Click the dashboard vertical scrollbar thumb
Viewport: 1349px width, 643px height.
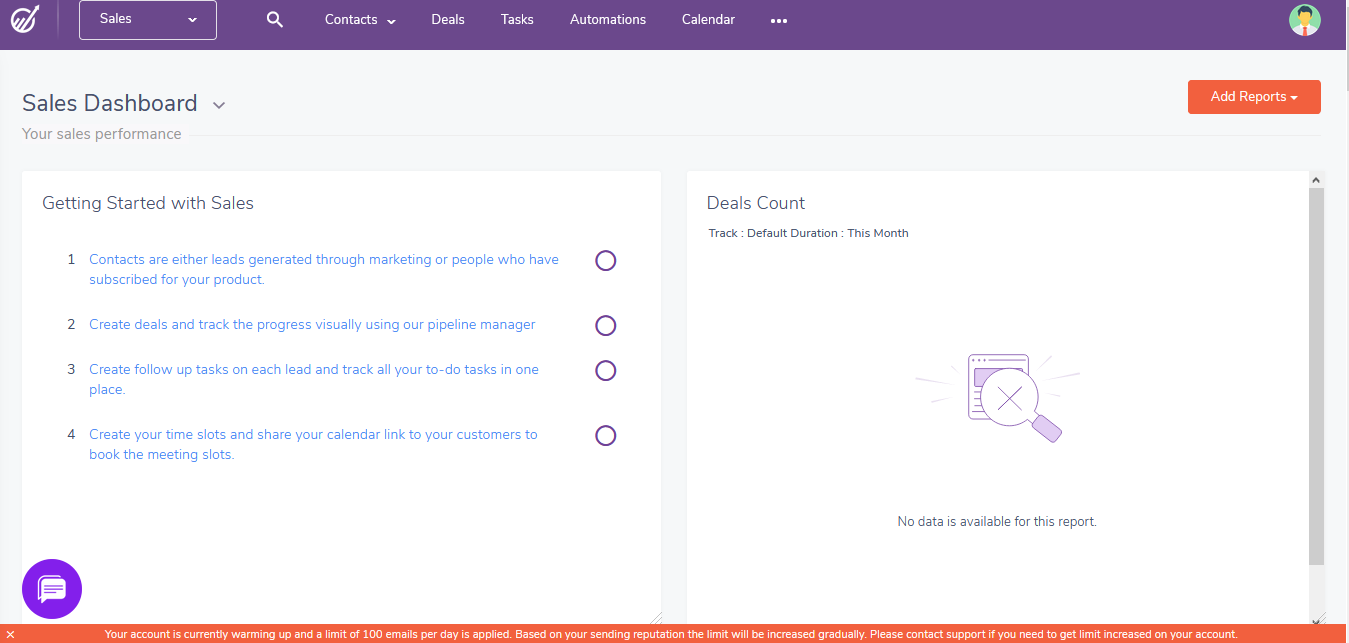[1316, 376]
